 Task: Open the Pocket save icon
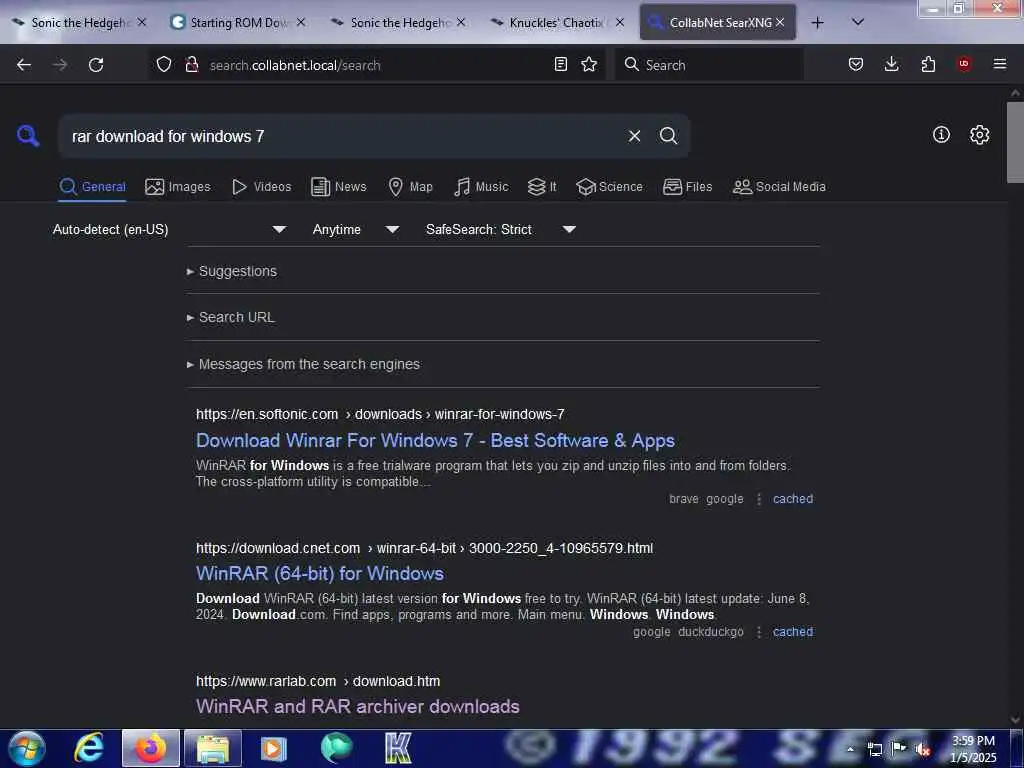(856, 64)
